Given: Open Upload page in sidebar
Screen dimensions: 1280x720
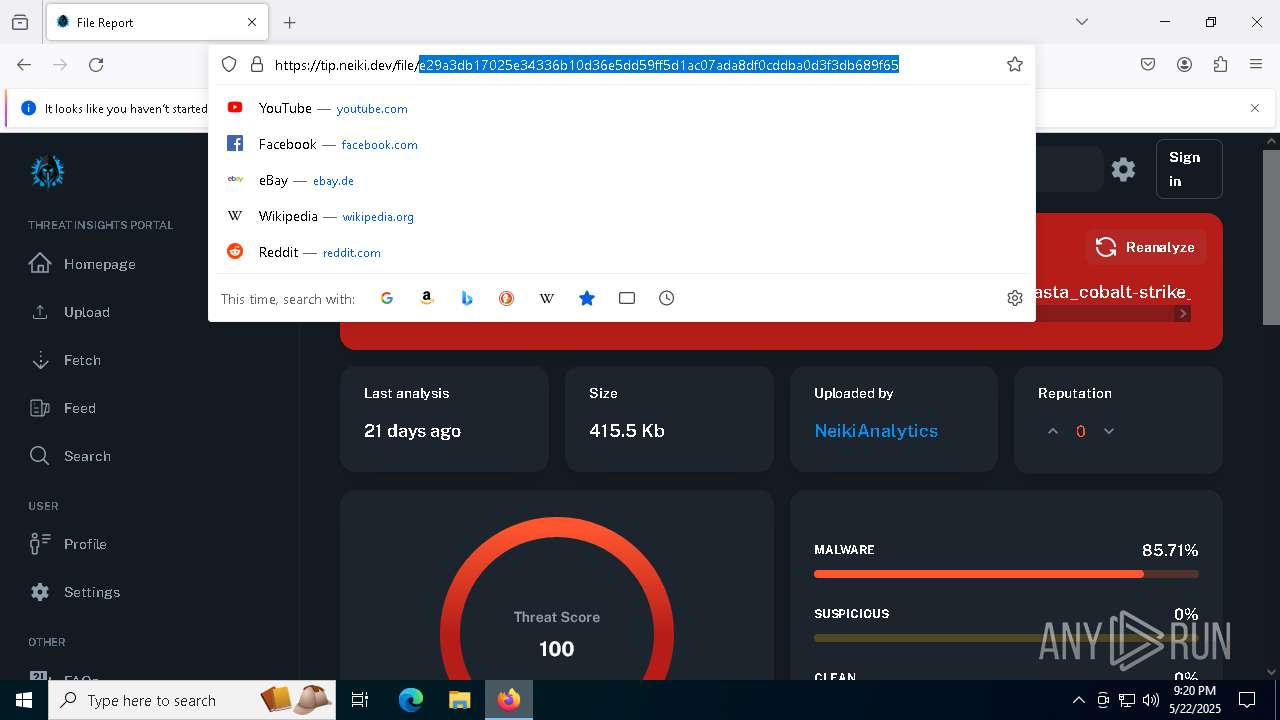Looking at the screenshot, I should point(70,312).
